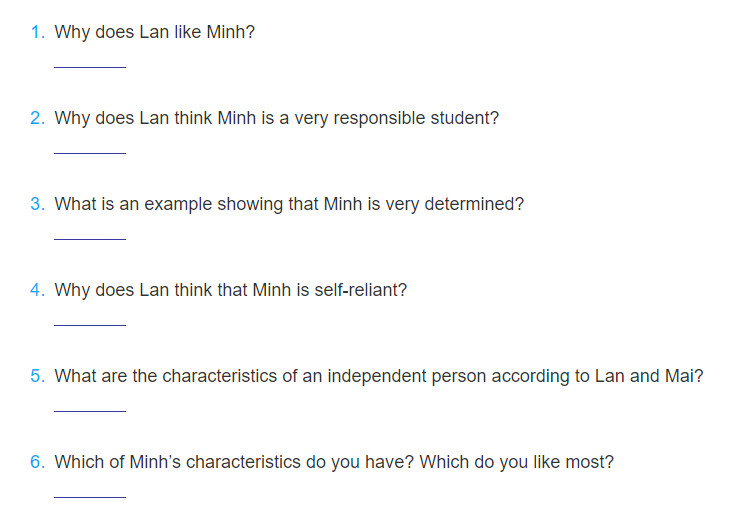Select the answer blank under question 6

[x=90, y=492]
